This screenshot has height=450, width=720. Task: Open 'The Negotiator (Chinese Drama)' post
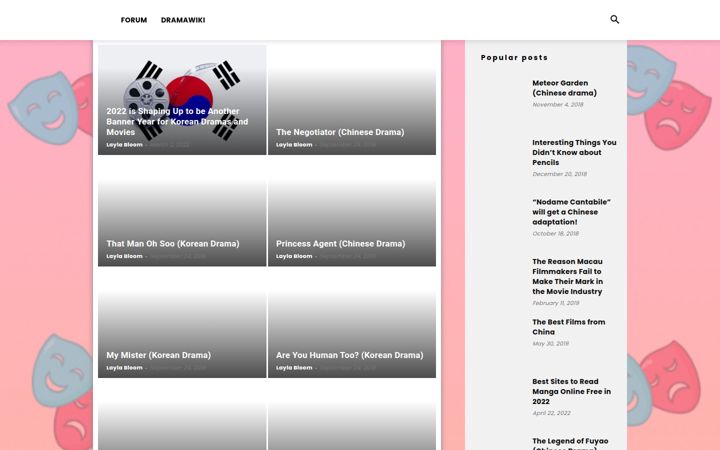point(340,132)
